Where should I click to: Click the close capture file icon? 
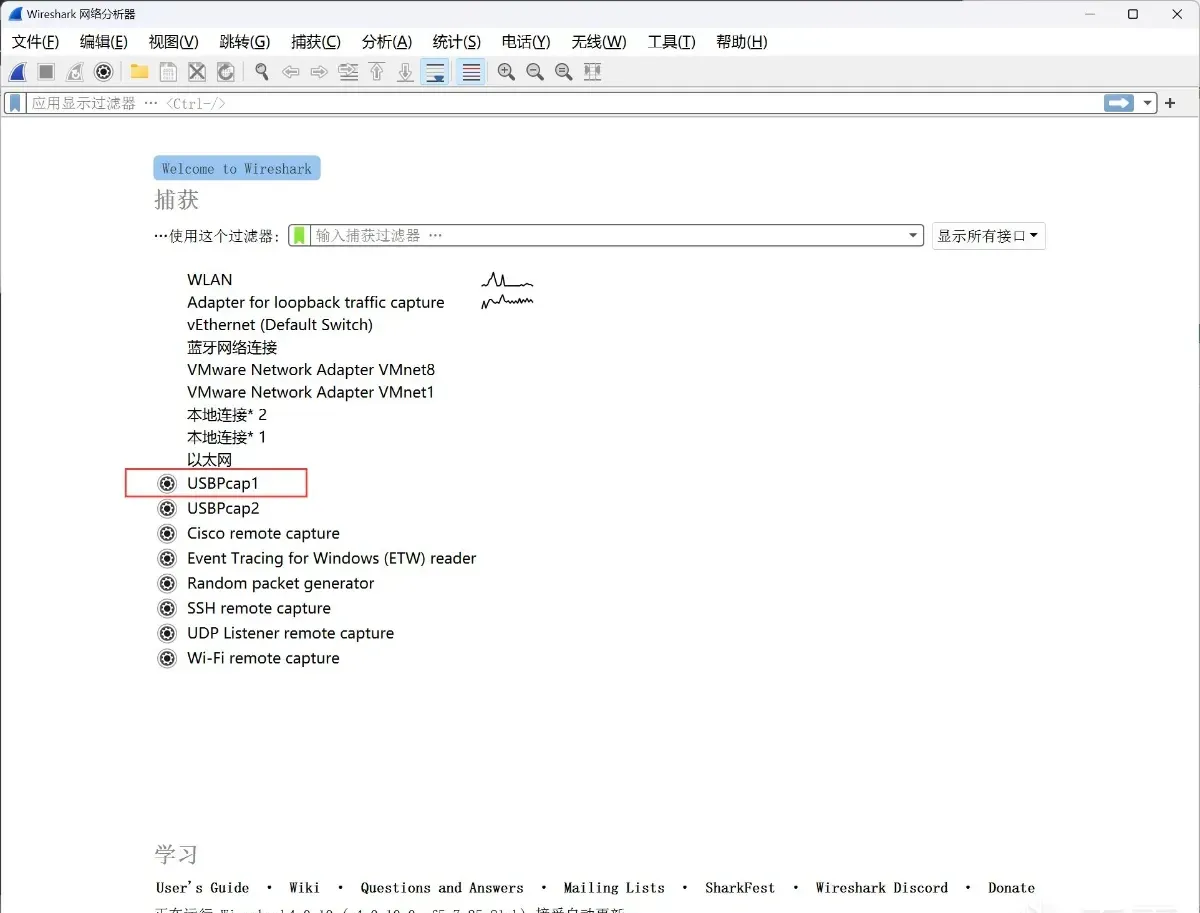tap(197, 72)
